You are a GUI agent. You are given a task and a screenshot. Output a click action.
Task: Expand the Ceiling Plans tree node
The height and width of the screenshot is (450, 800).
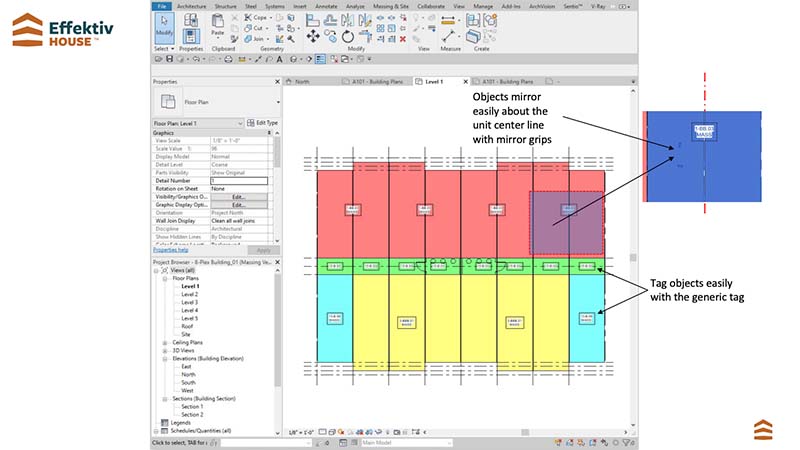pyautogui.click(x=164, y=342)
